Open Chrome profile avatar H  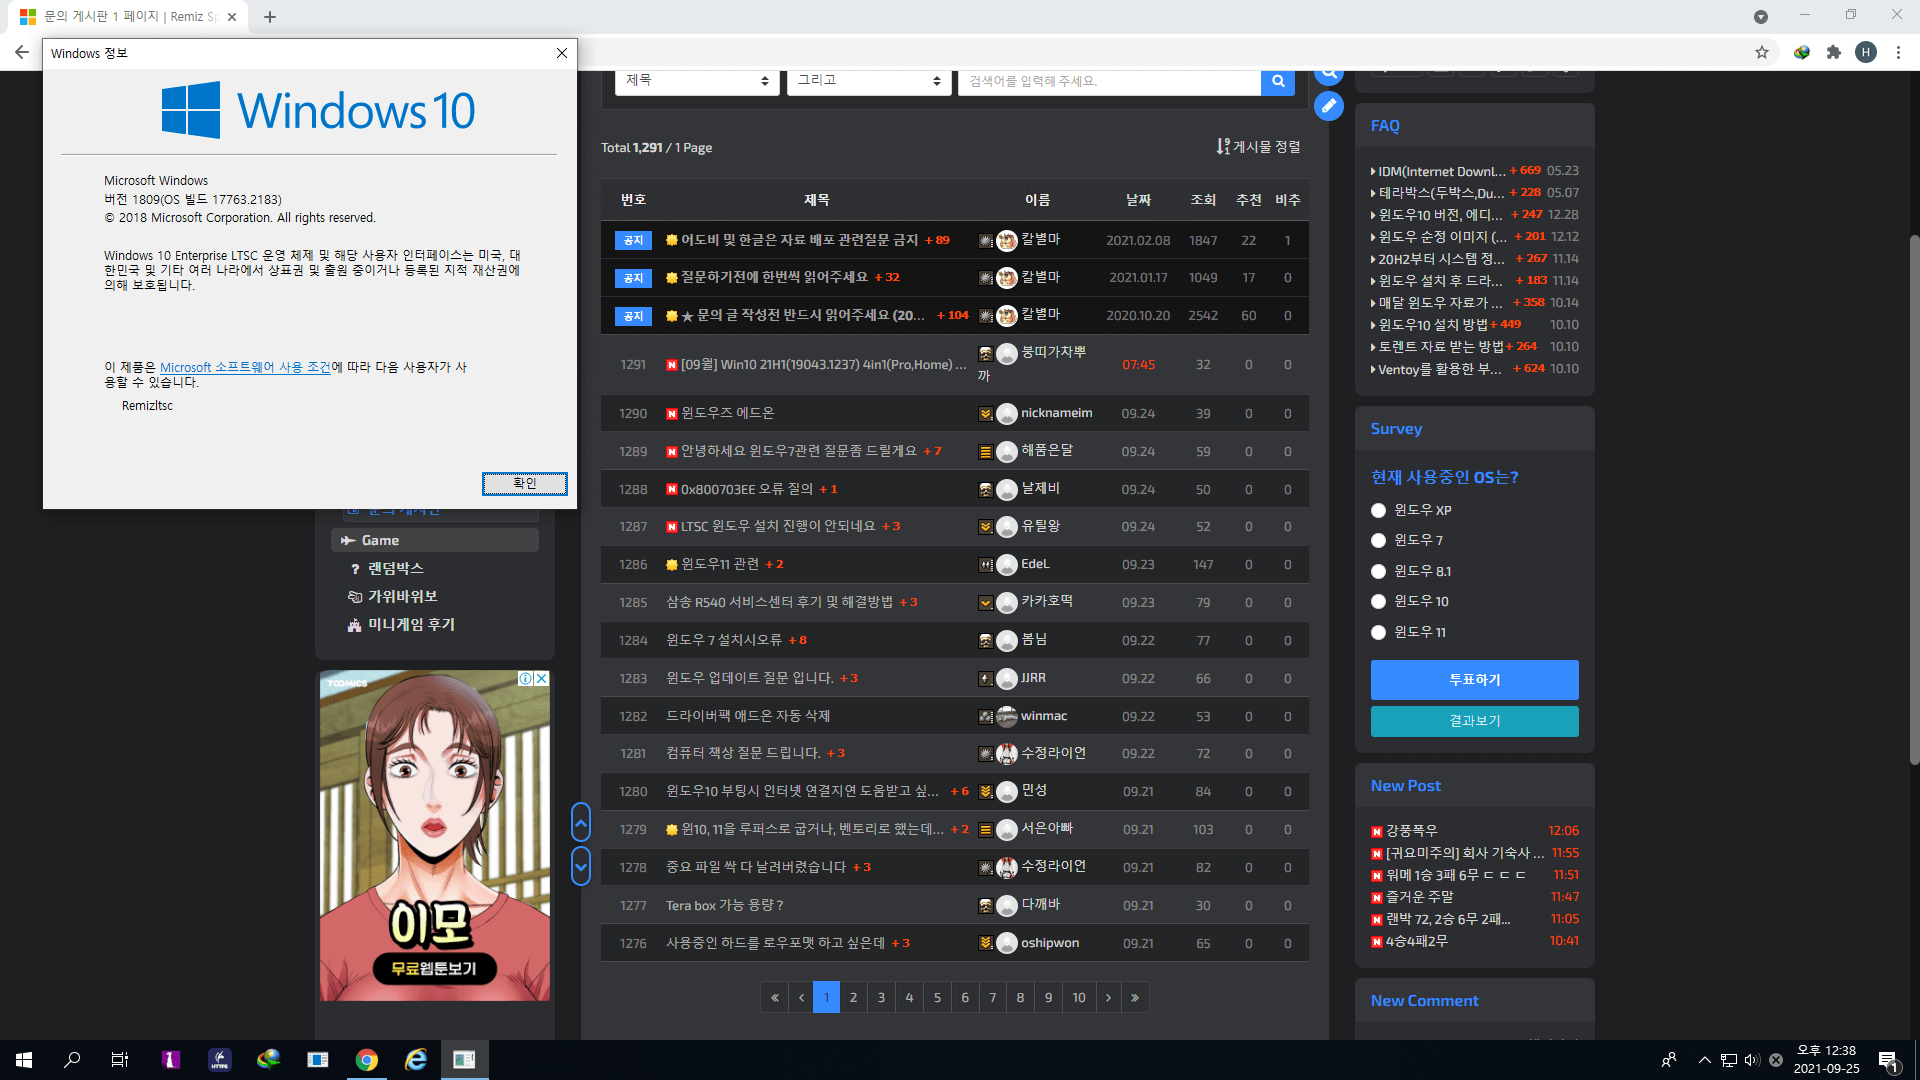click(x=1866, y=52)
